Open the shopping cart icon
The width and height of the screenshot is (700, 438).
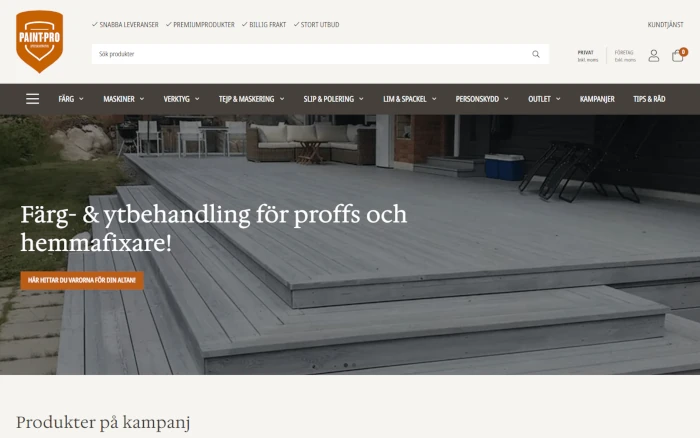[x=677, y=56]
